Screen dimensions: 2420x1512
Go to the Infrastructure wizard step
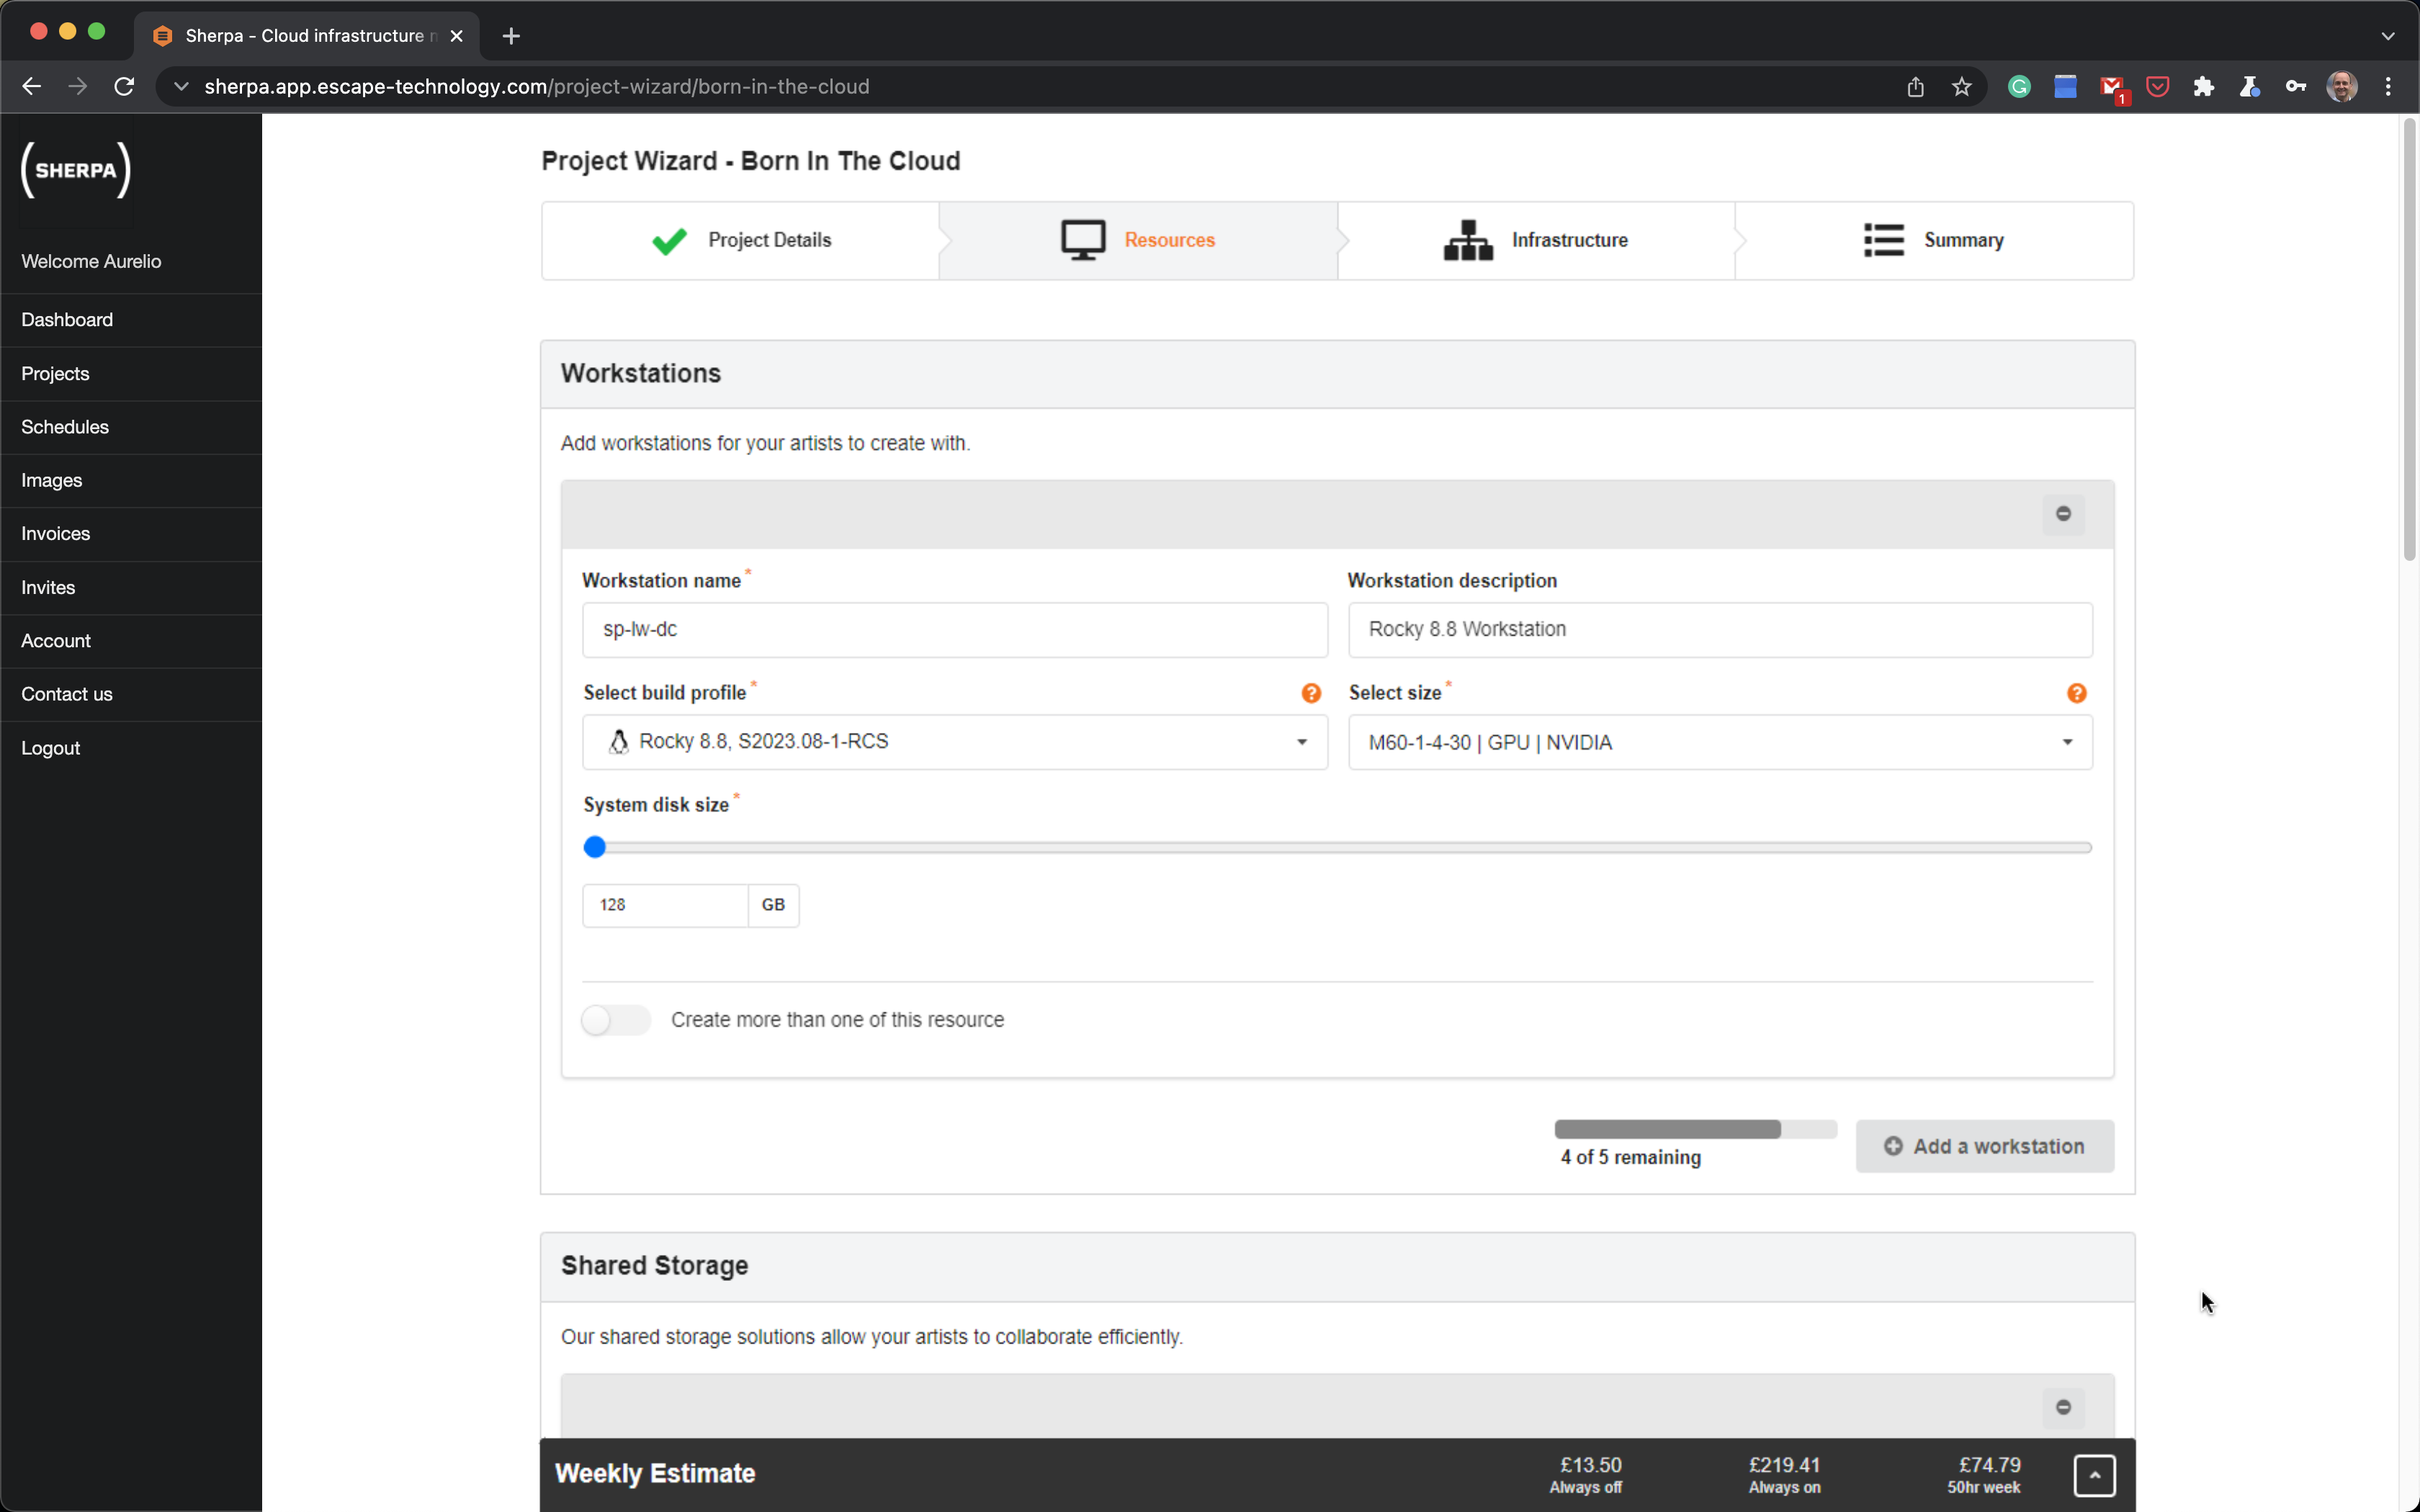point(1536,240)
